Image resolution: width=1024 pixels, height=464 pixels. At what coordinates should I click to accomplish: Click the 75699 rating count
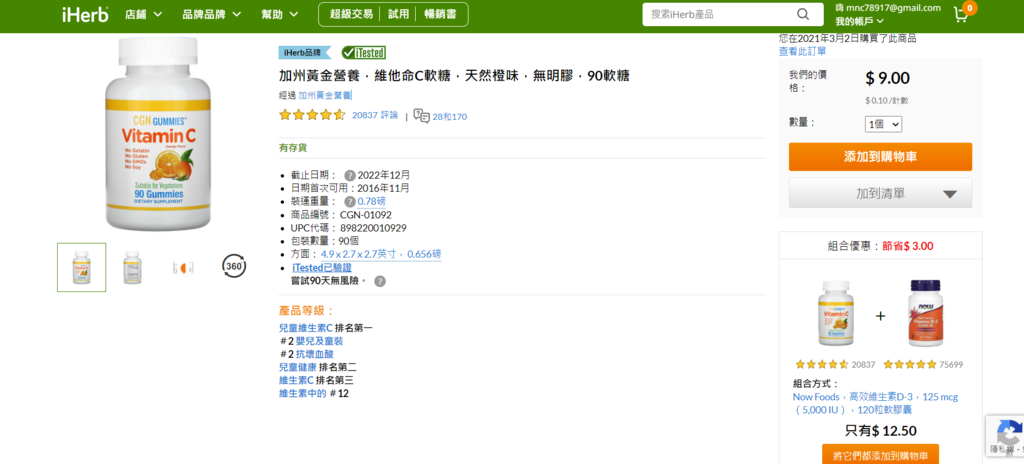(951, 365)
